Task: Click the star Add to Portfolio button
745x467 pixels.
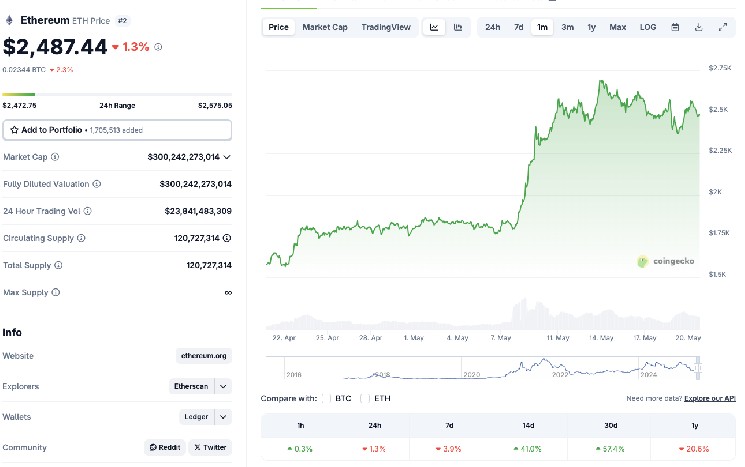Action: click(x=118, y=130)
